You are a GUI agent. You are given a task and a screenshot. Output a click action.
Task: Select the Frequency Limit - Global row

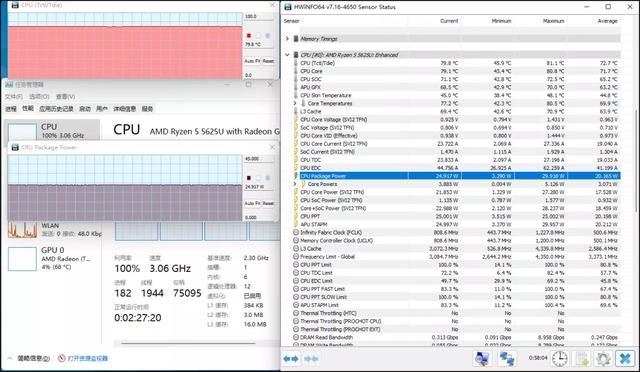pos(458,256)
